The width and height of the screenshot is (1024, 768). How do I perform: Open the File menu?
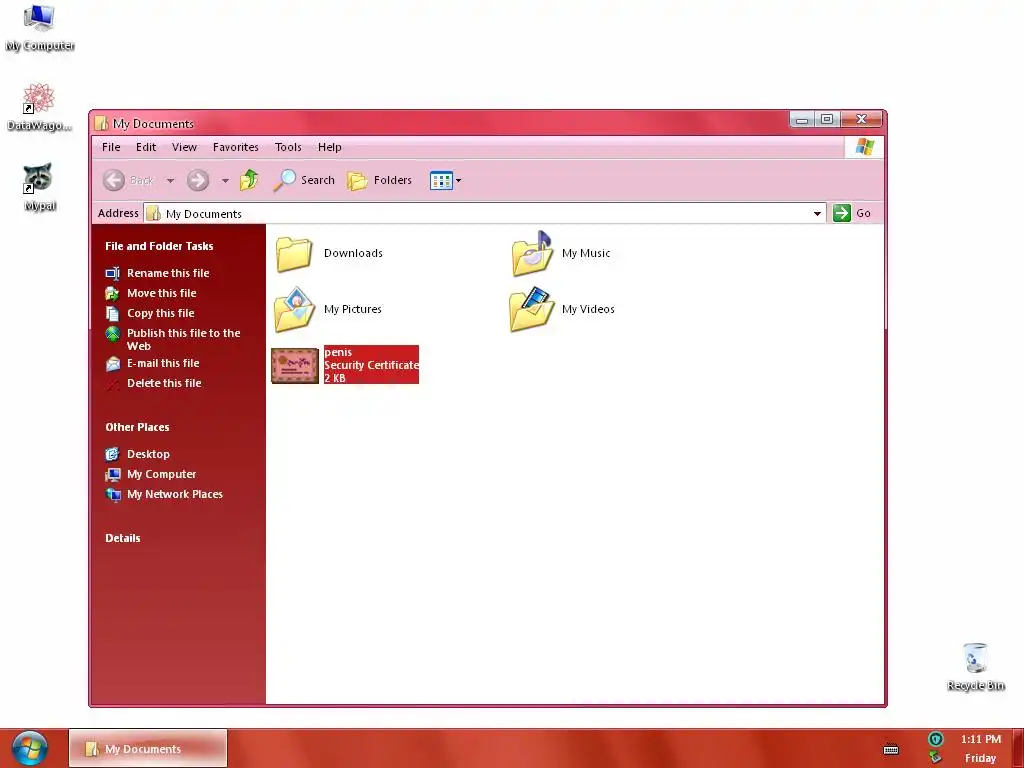(x=111, y=147)
